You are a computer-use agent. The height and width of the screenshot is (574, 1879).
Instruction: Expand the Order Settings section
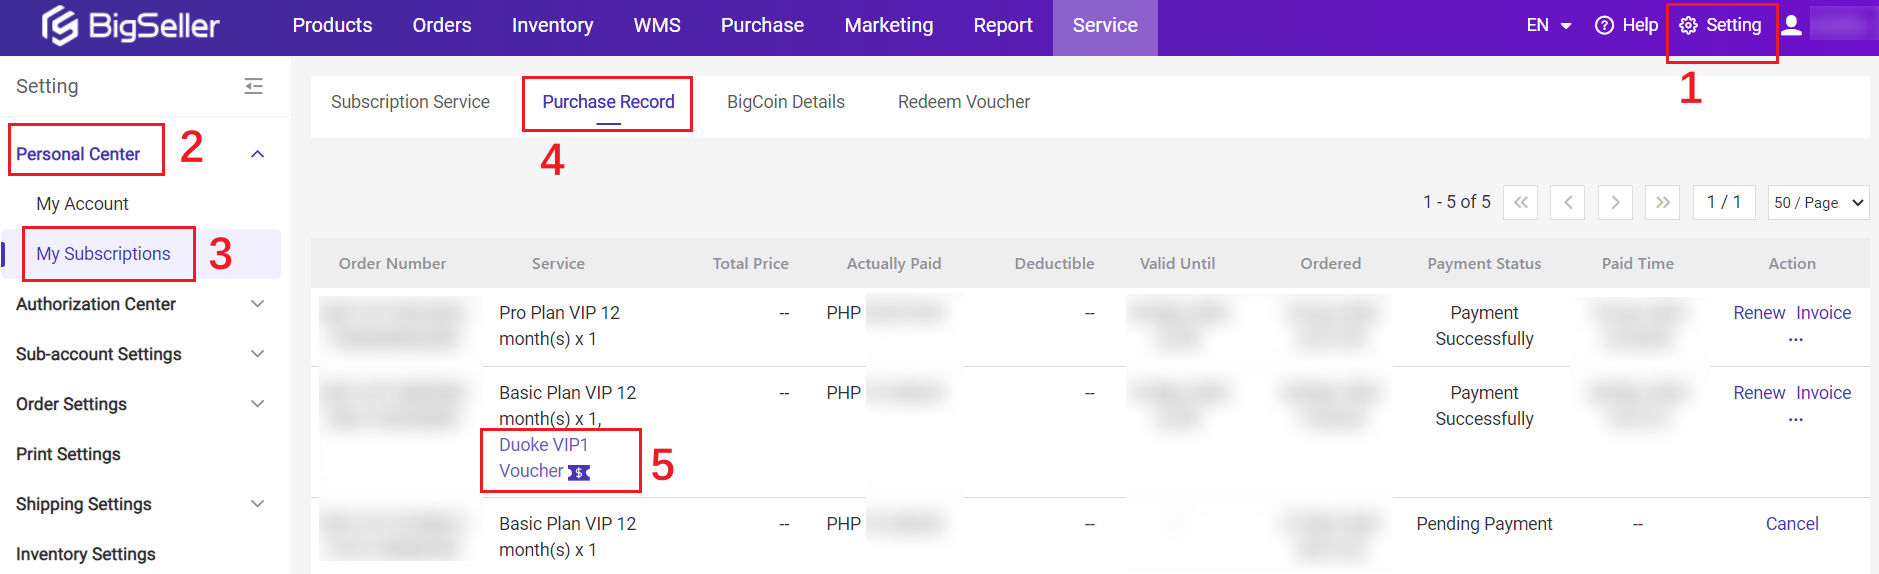(257, 404)
